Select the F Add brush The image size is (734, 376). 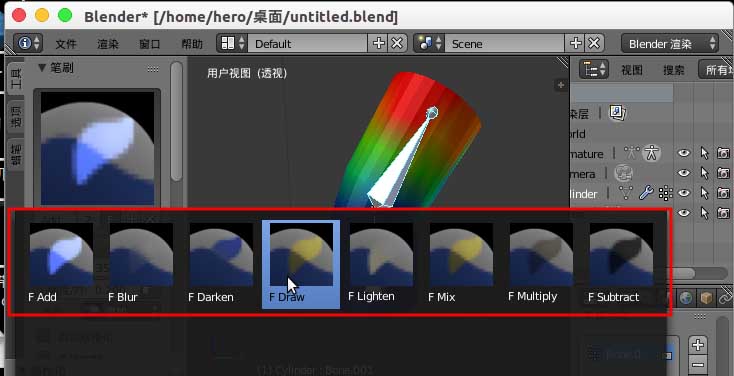tap(61, 264)
